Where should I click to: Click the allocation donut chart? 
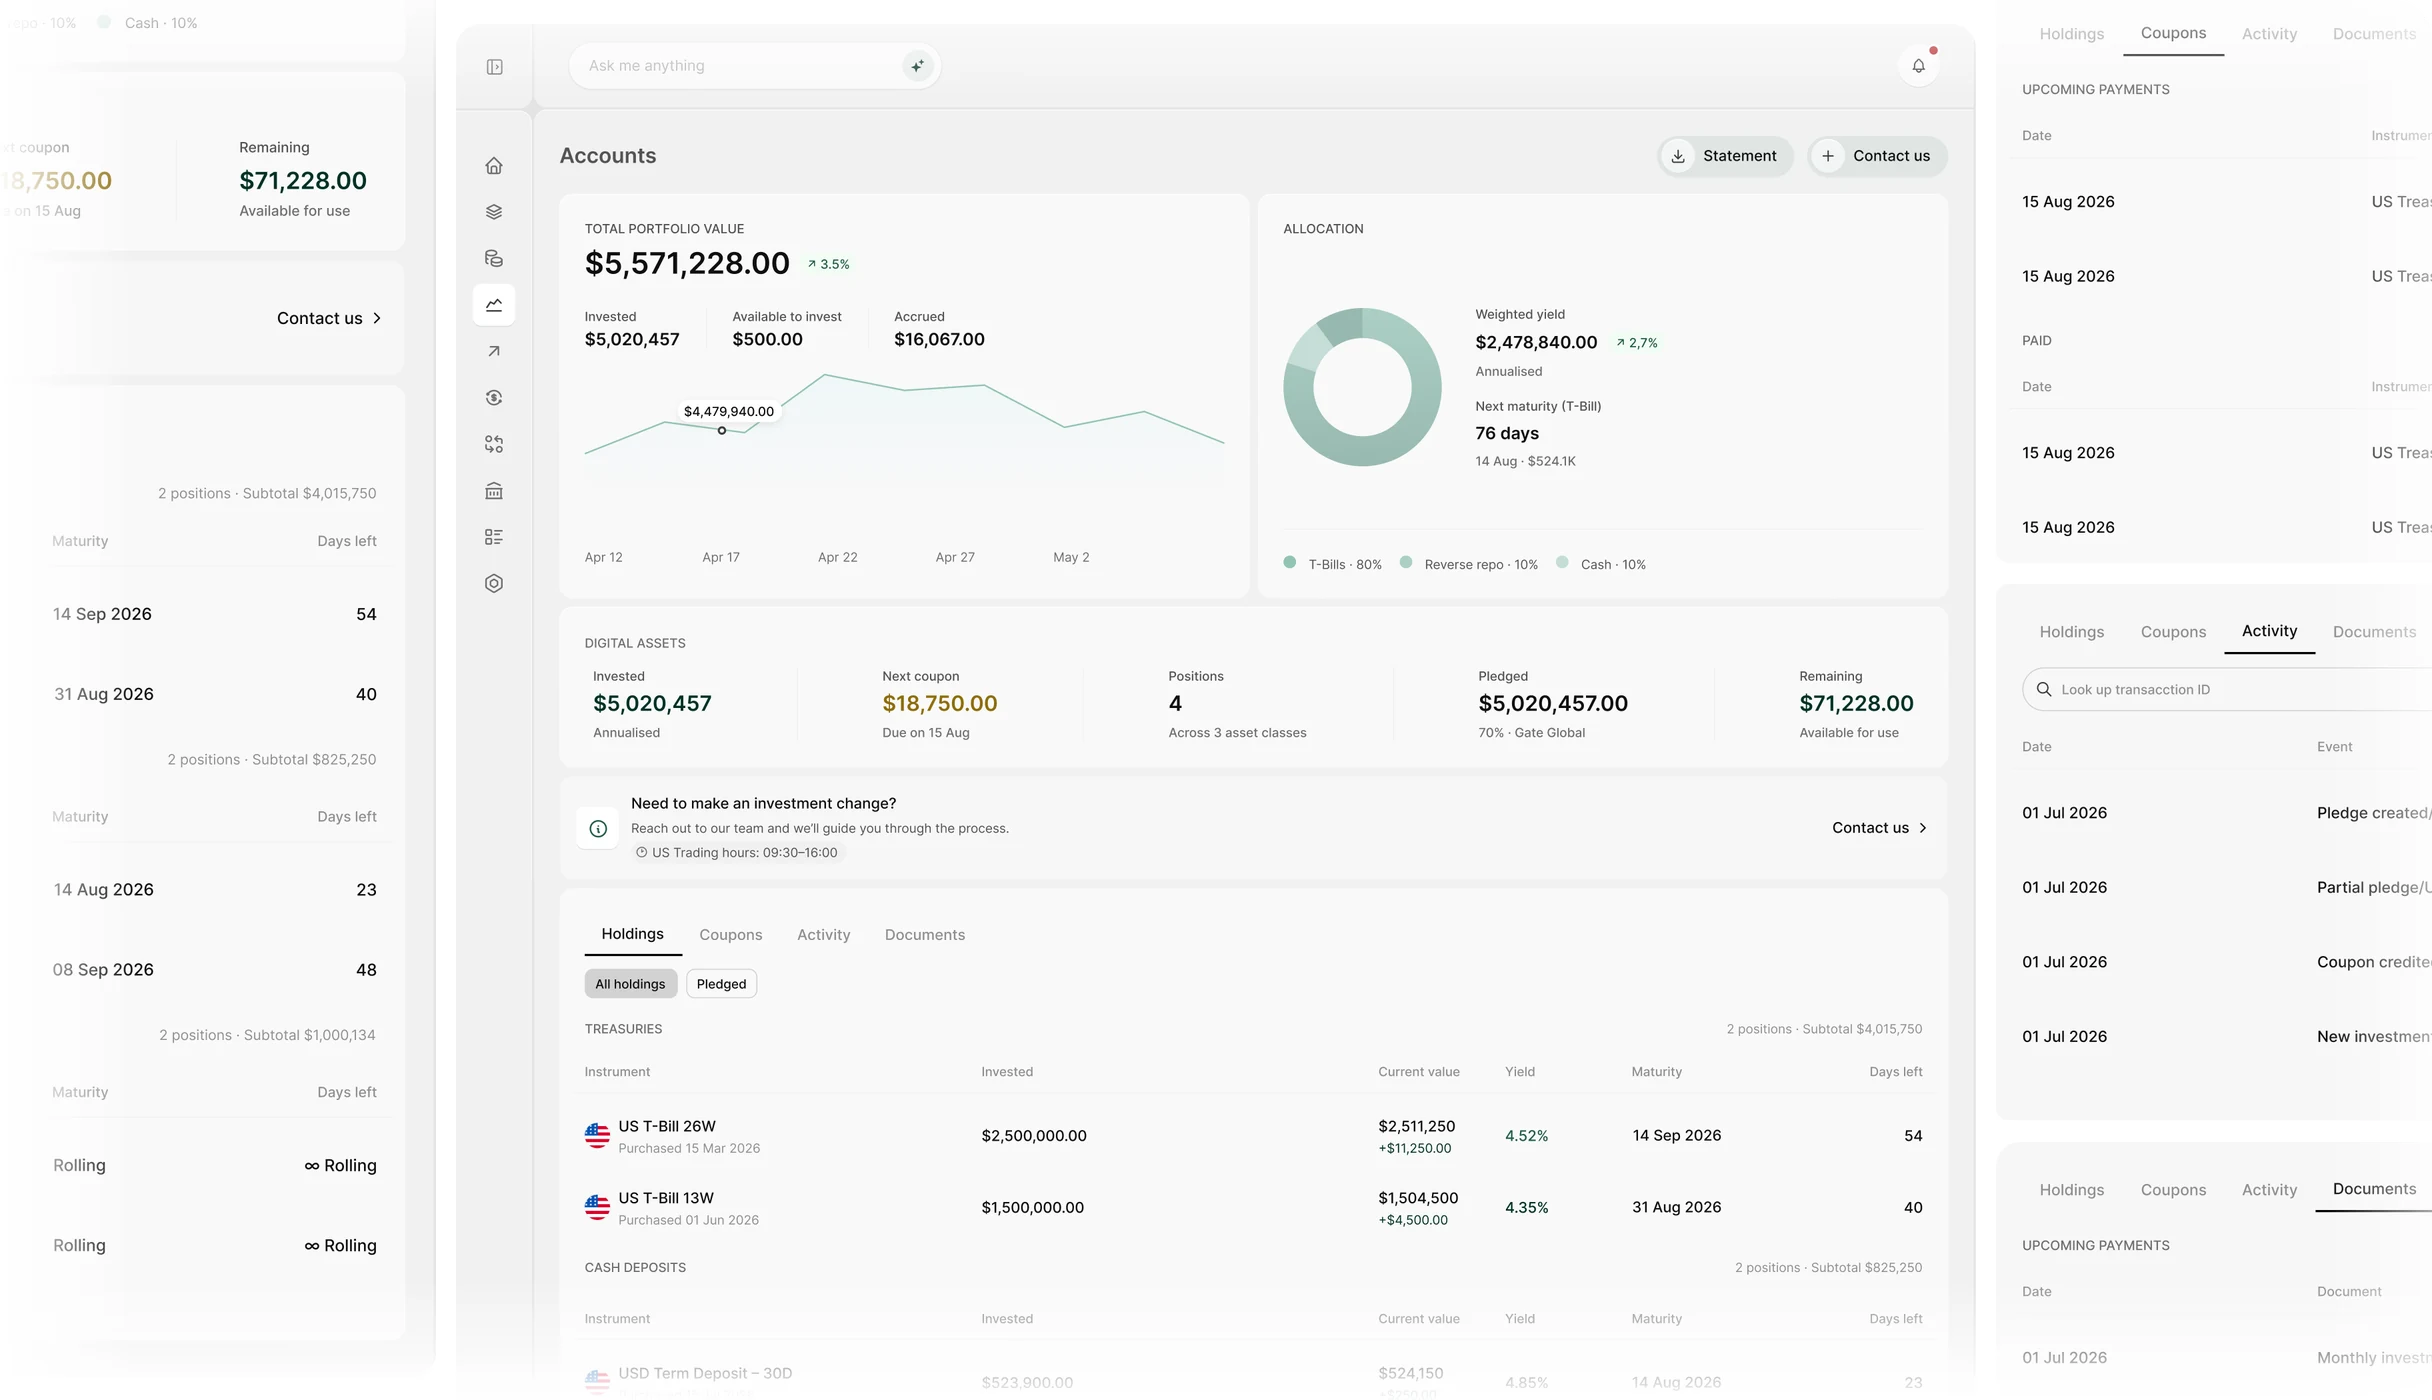tap(1362, 387)
